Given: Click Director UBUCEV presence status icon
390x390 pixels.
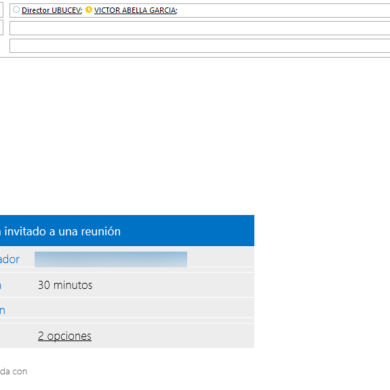Looking at the screenshot, I should tap(16, 10).
